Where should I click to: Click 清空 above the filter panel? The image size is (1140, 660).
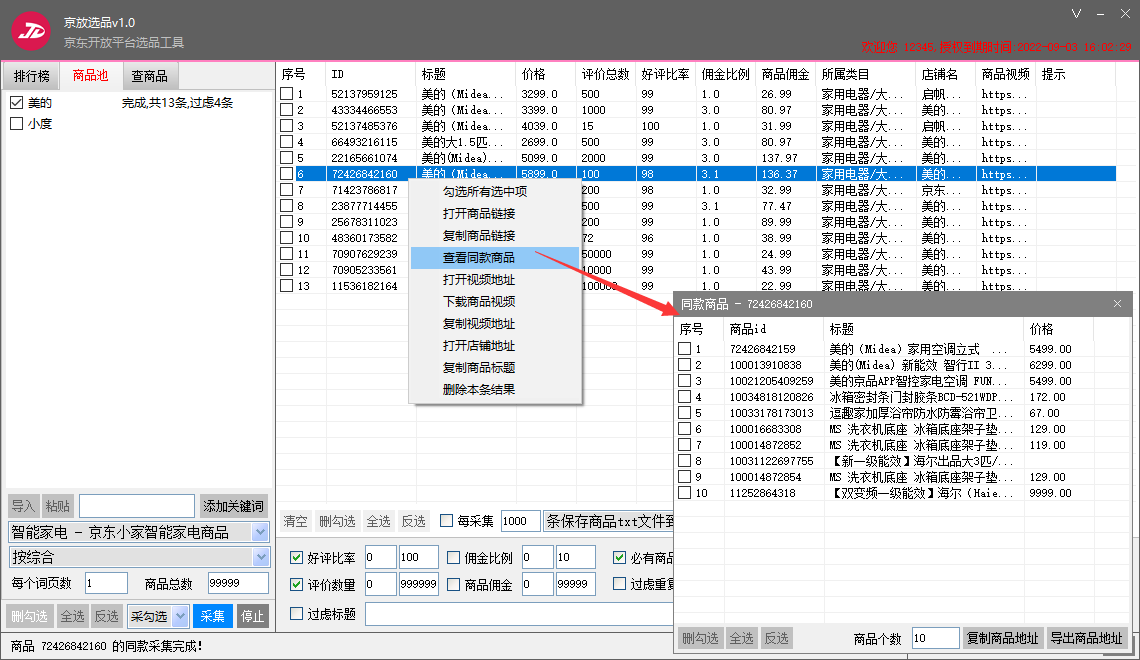click(x=295, y=521)
